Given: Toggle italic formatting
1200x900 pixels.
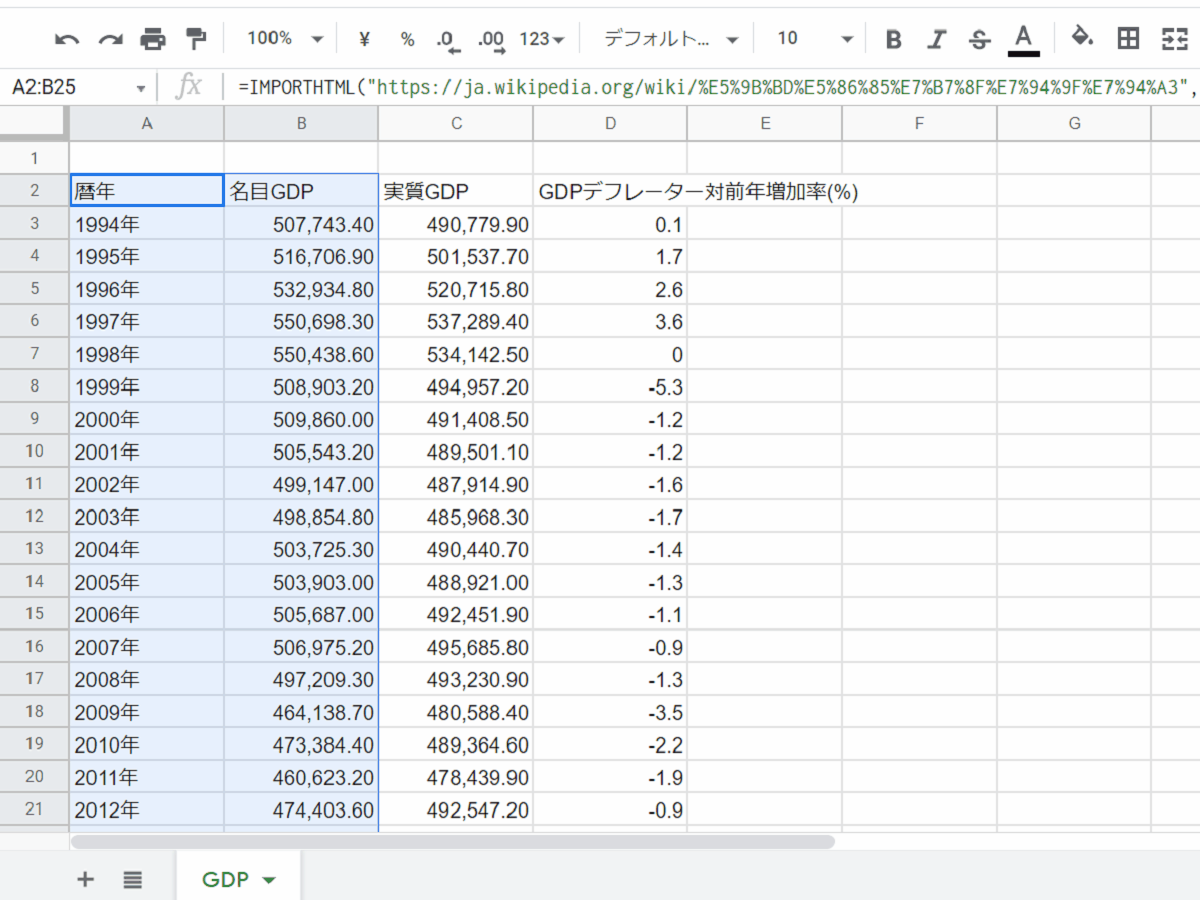Looking at the screenshot, I should point(937,39).
